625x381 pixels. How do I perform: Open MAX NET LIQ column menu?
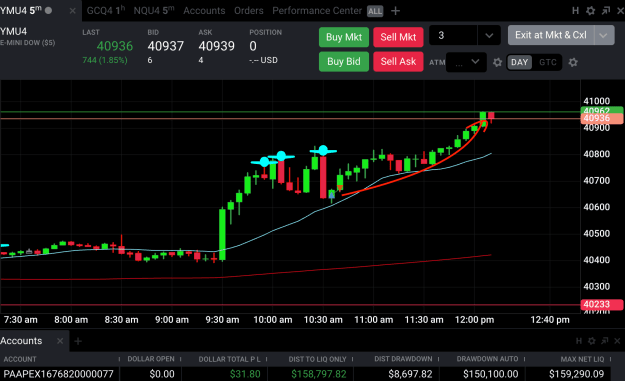click(610, 359)
